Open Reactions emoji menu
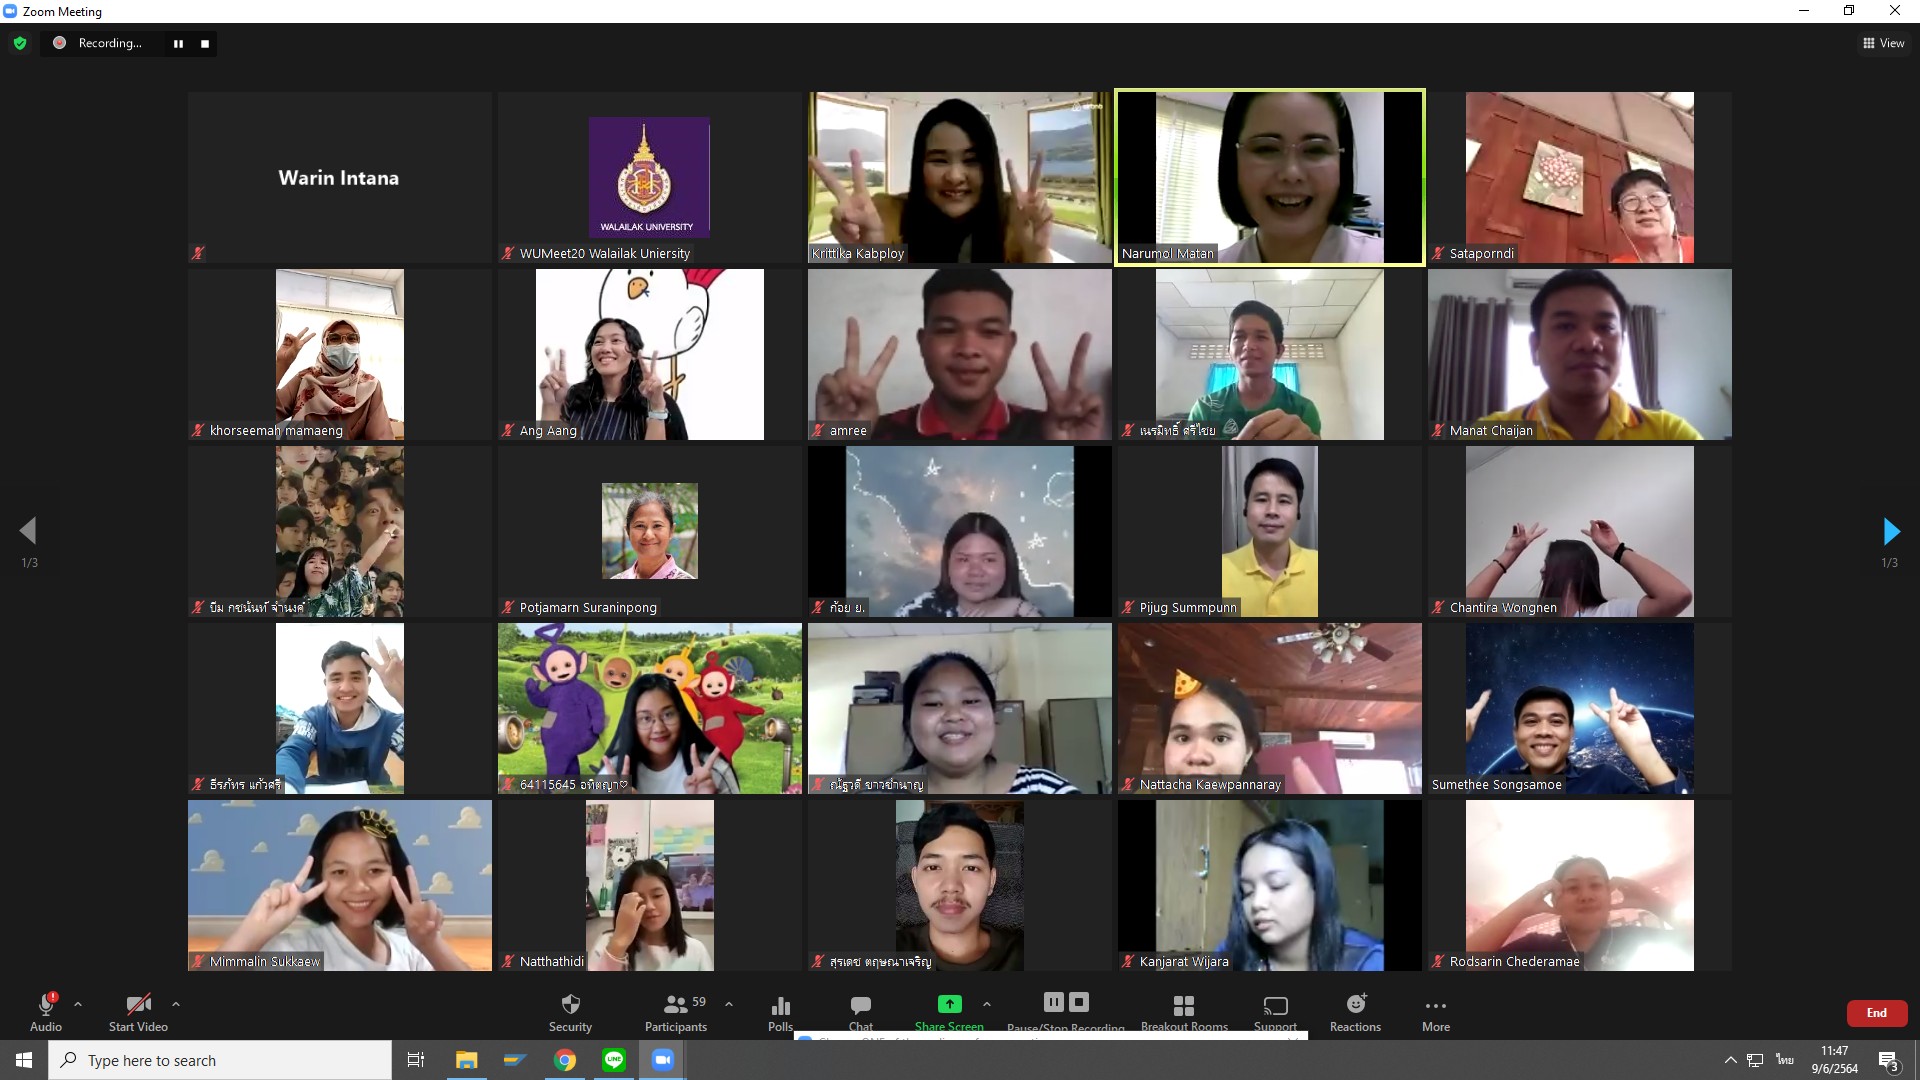 1355,1006
